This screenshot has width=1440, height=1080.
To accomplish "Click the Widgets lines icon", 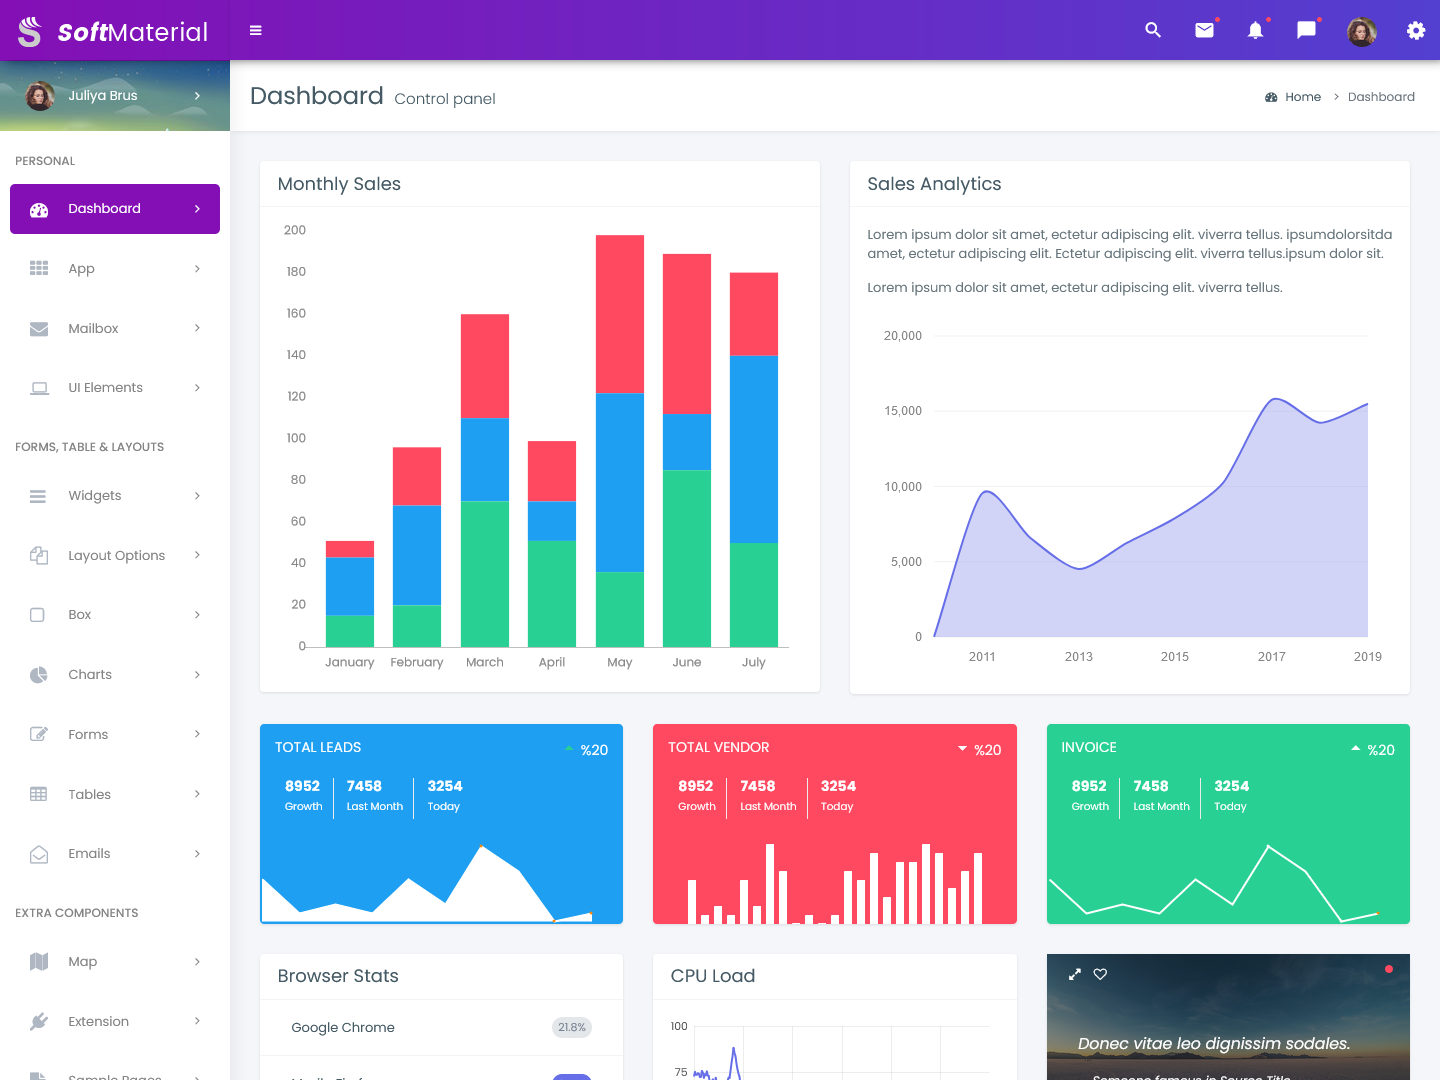I will click(x=38, y=496).
